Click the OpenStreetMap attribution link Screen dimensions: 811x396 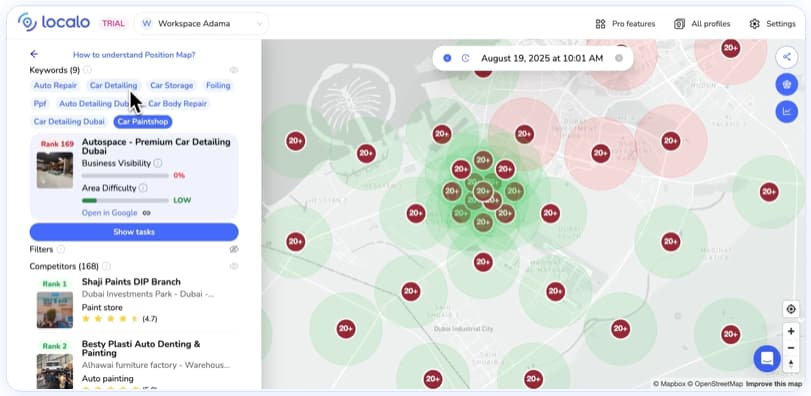coord(715,384)
